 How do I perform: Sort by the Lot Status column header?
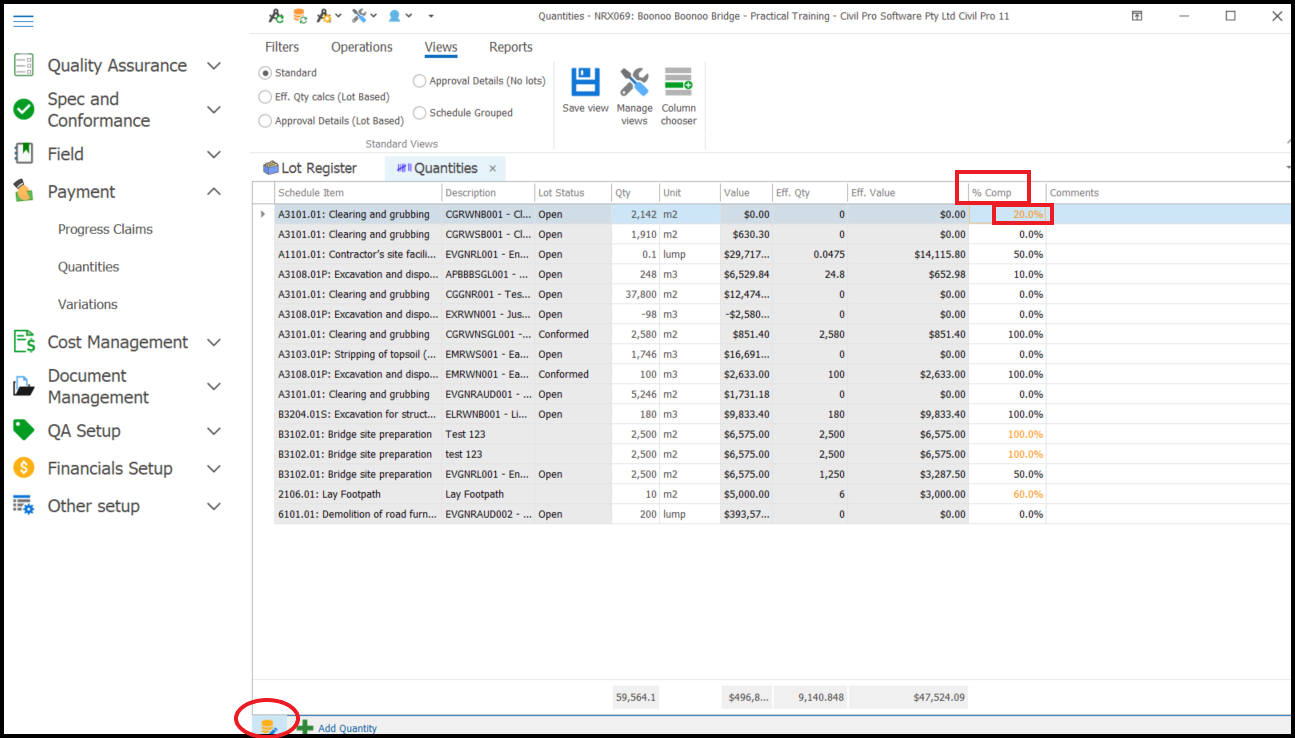coord(573,193)
